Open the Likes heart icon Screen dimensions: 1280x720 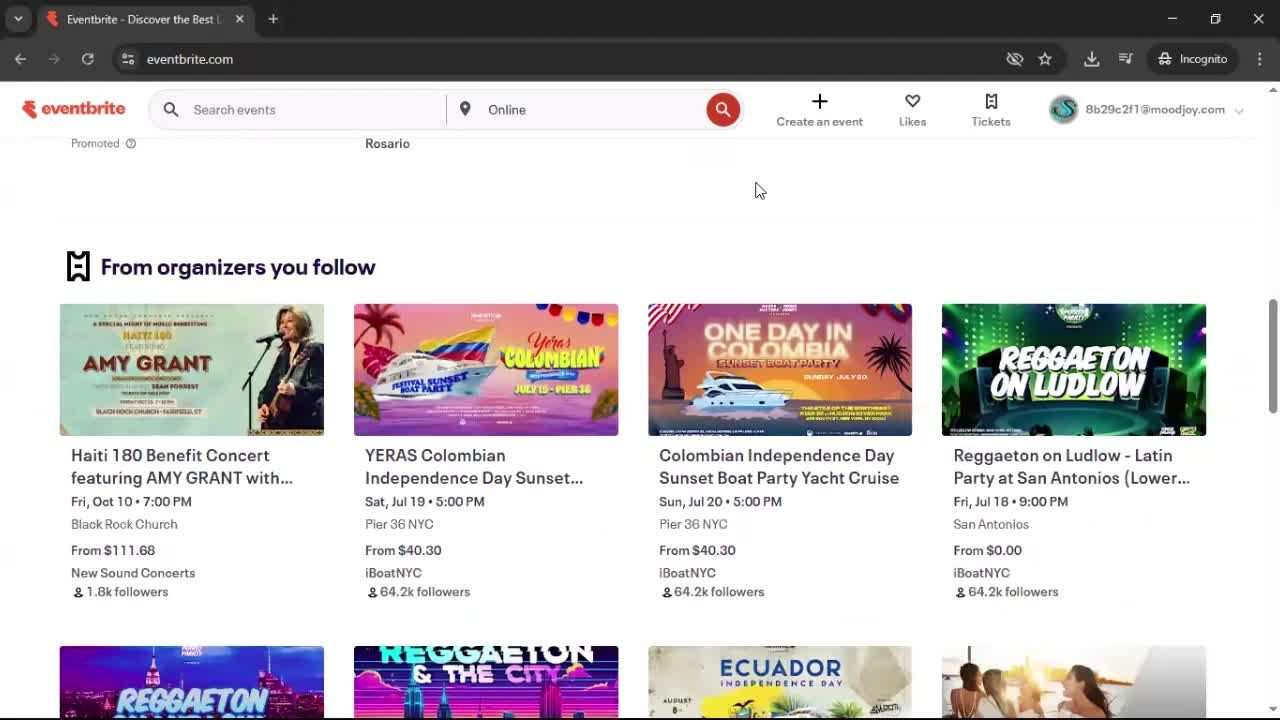click(912, 101)
